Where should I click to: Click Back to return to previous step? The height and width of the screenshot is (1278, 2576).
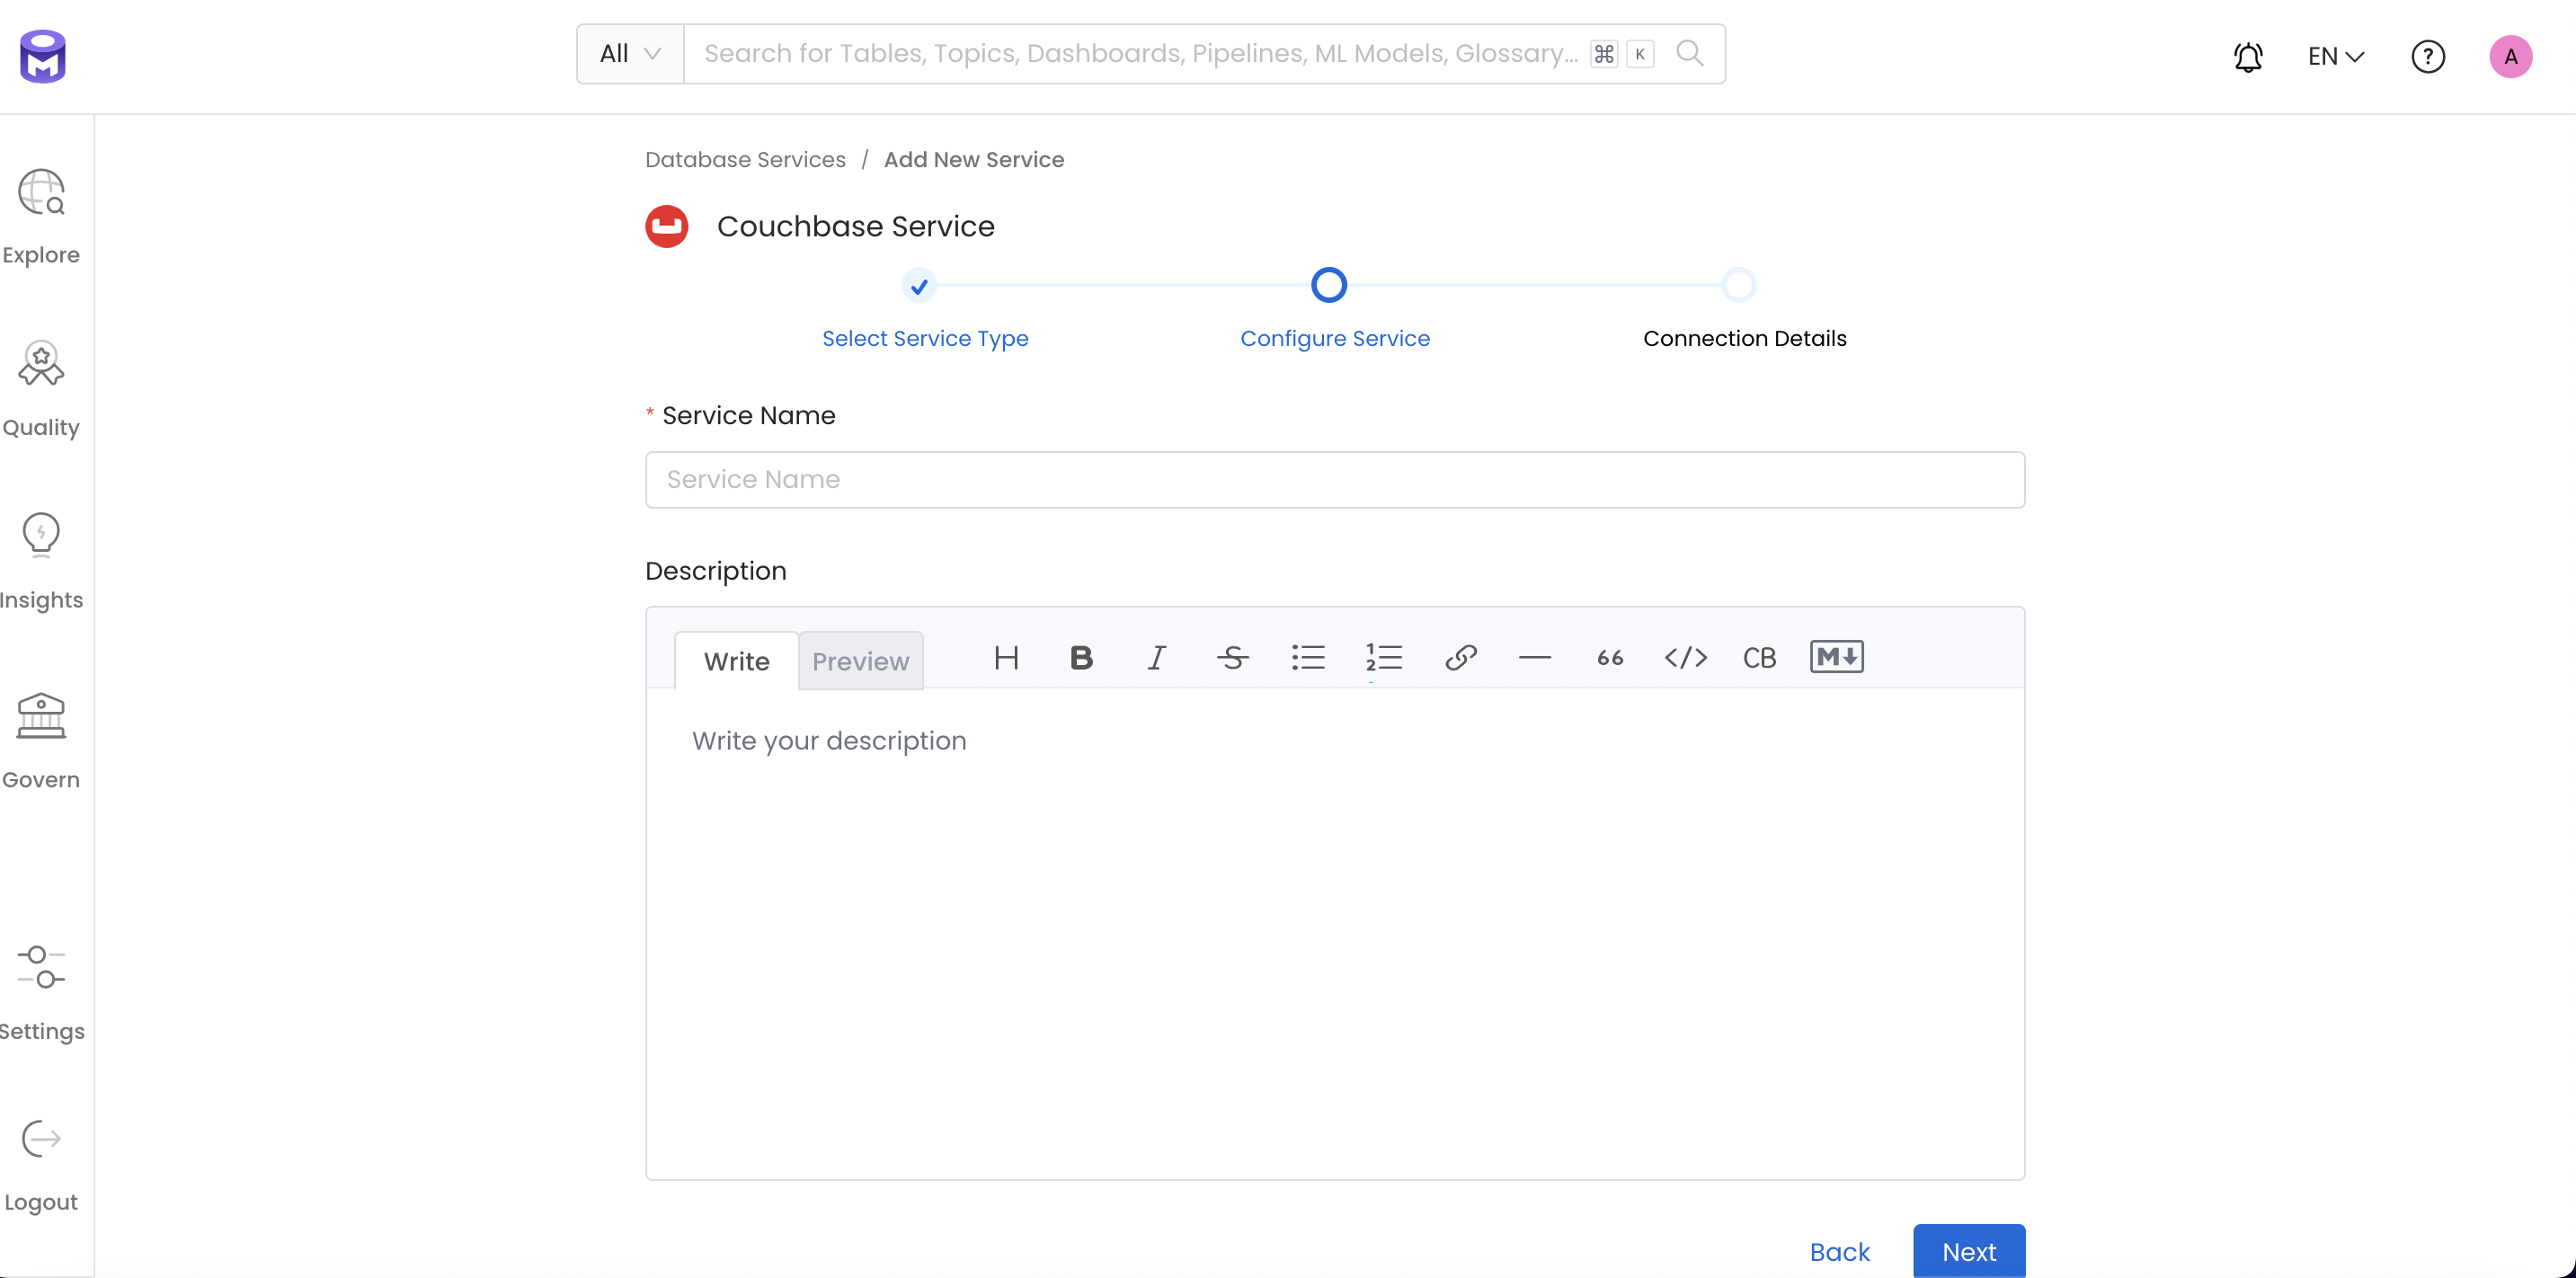[x=1840, y=1250]
